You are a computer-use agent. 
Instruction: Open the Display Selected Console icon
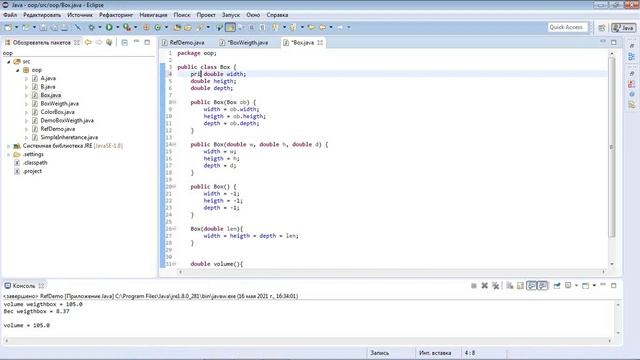(568, 286)
